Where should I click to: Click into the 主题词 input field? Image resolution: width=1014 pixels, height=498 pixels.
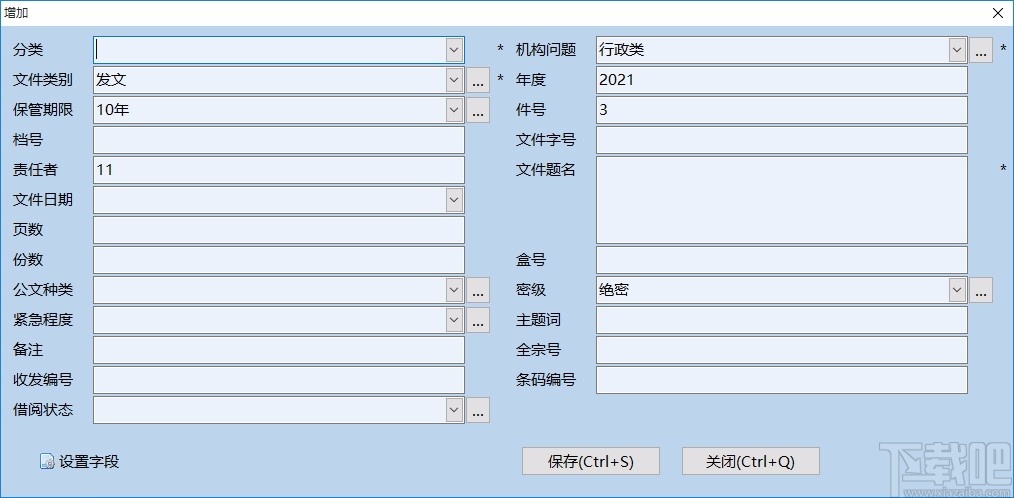pos(782,320)
